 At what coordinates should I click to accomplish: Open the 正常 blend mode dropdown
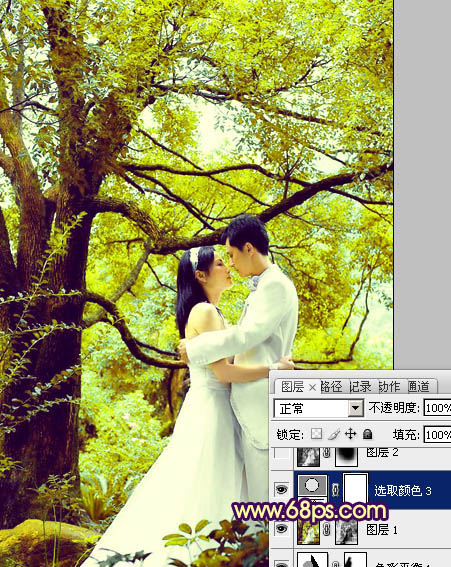click(319, 409)
